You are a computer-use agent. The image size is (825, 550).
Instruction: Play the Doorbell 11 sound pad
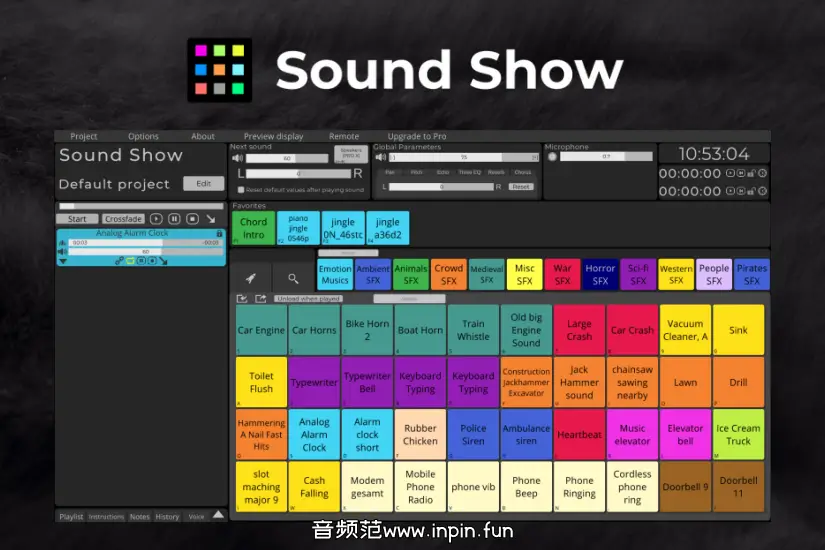tap(738, 487)
